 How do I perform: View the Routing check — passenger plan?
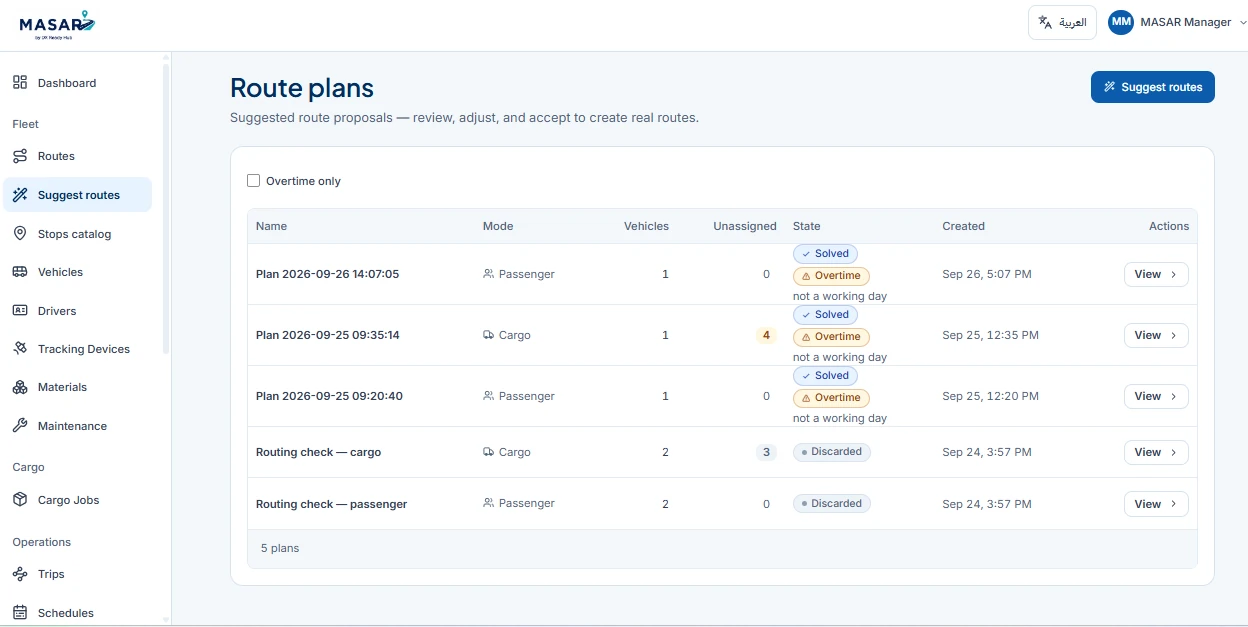tap(1156, 504)
